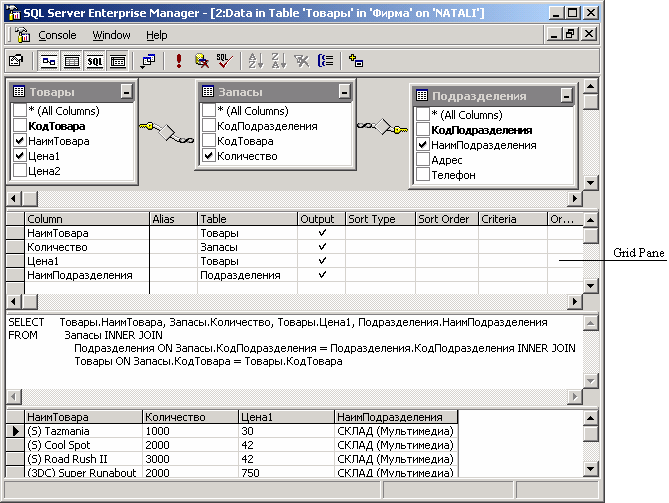Viewport: 669px width, 503px height.
Task: Collapse the Запасы table window
Action: pos(344,91)
